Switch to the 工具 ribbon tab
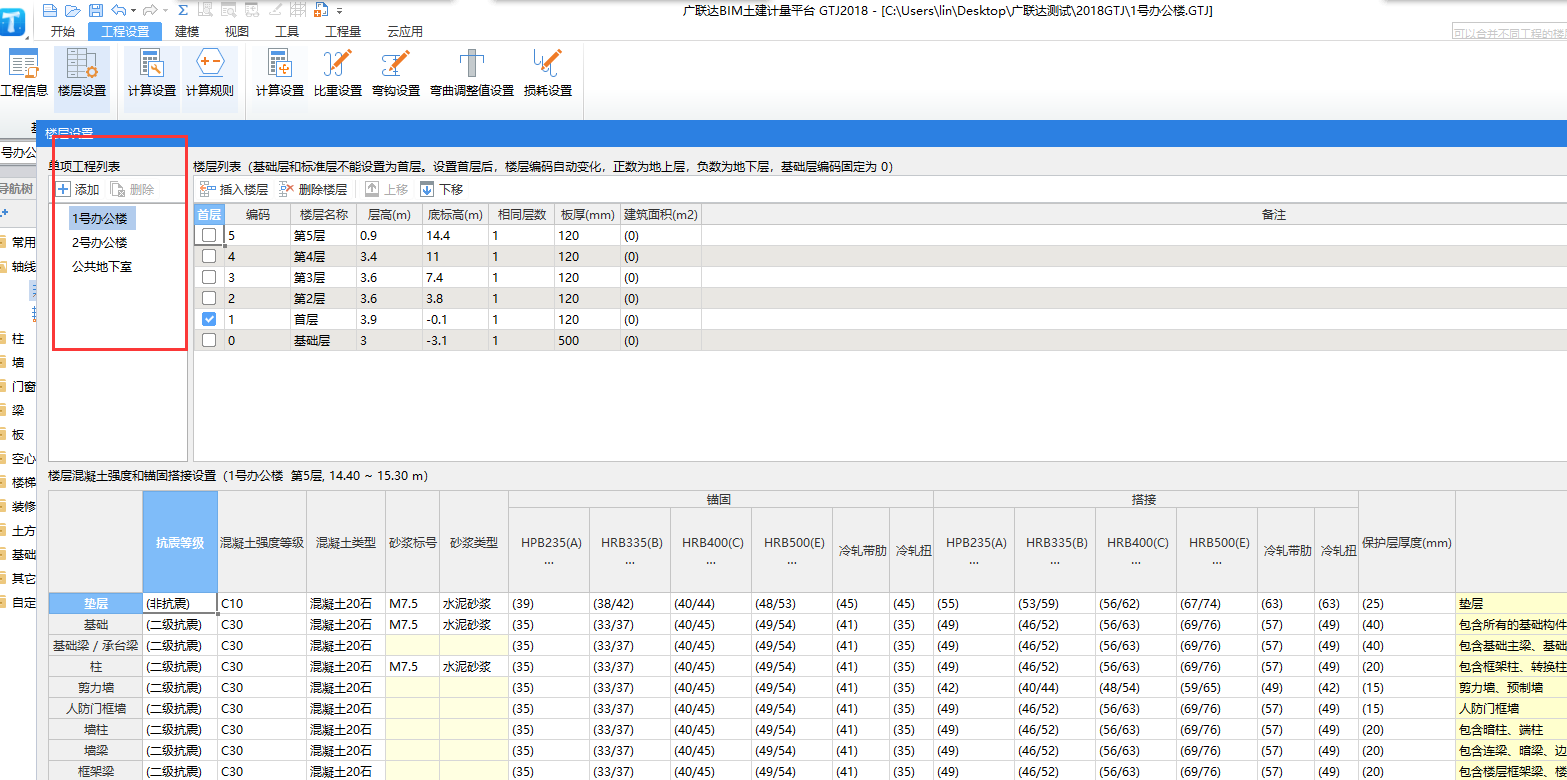Viewport: 1567px width, 780px height. (287, 31)
